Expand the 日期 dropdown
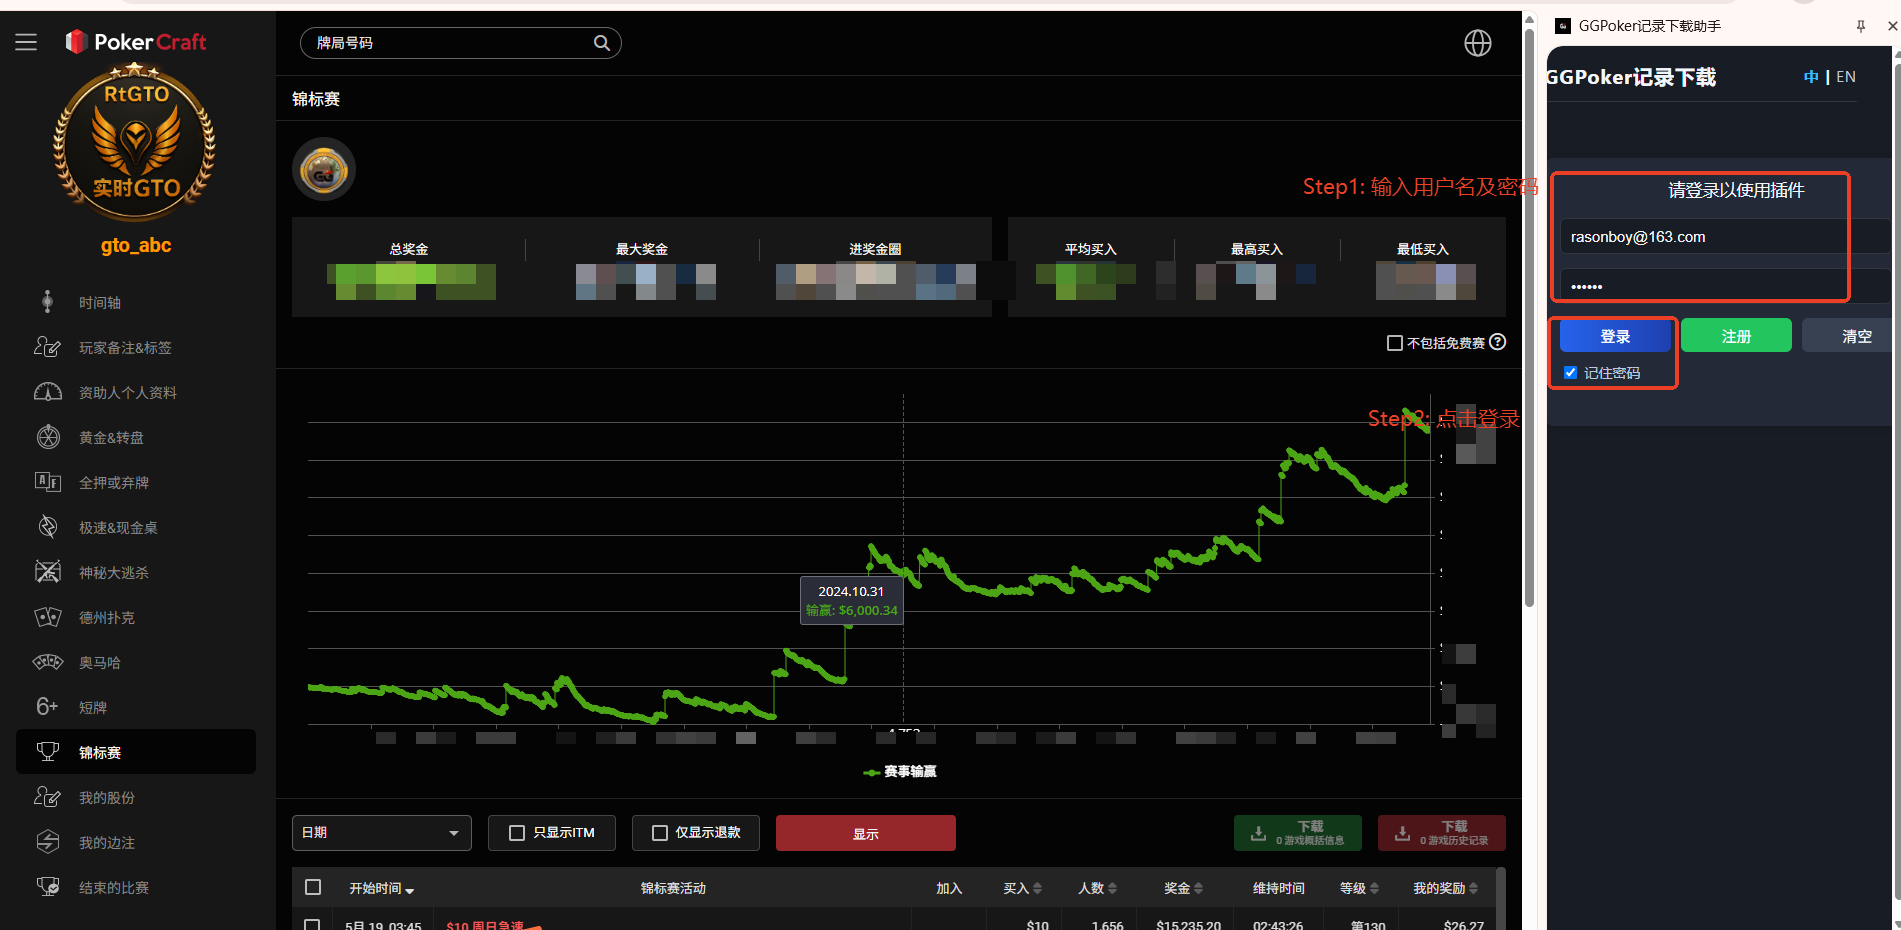 pos(381,833)
